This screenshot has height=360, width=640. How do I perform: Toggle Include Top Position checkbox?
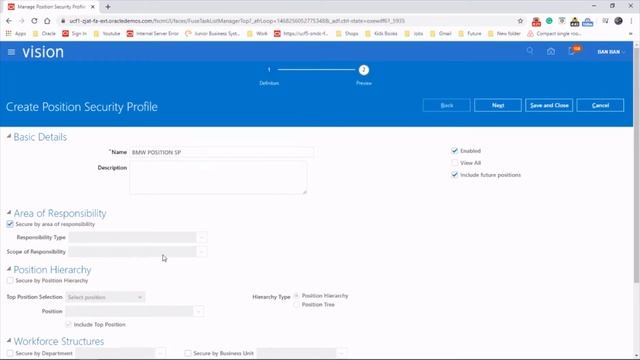tap(68, 324)
